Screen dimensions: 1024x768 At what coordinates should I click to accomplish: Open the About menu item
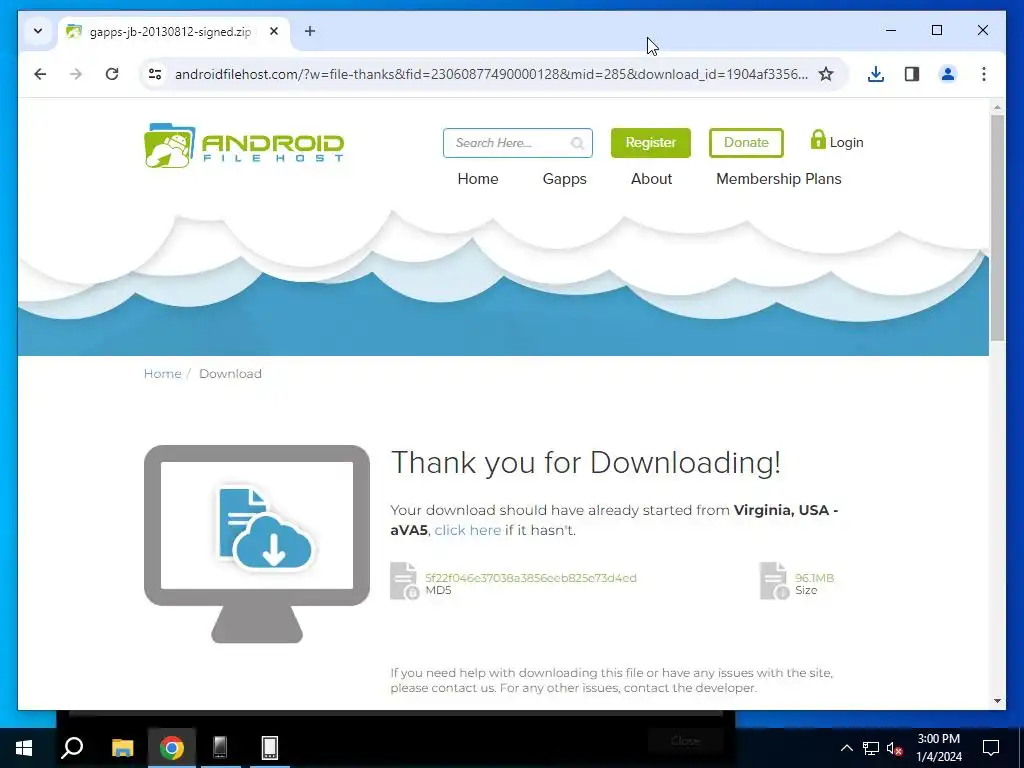651,179
